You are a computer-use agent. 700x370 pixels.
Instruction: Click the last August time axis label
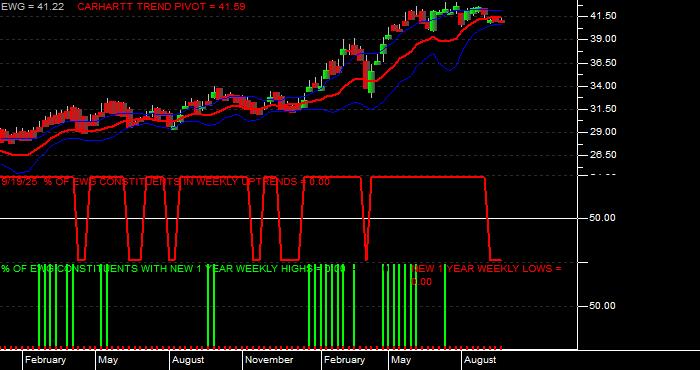pyautogui.click(x=480, y=360)
